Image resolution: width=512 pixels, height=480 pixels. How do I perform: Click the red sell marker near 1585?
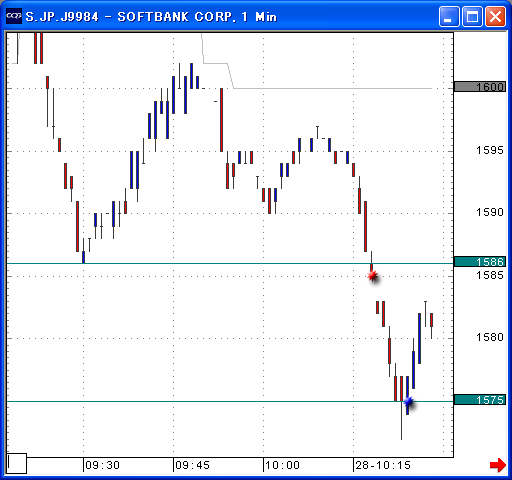coord(373,276)
